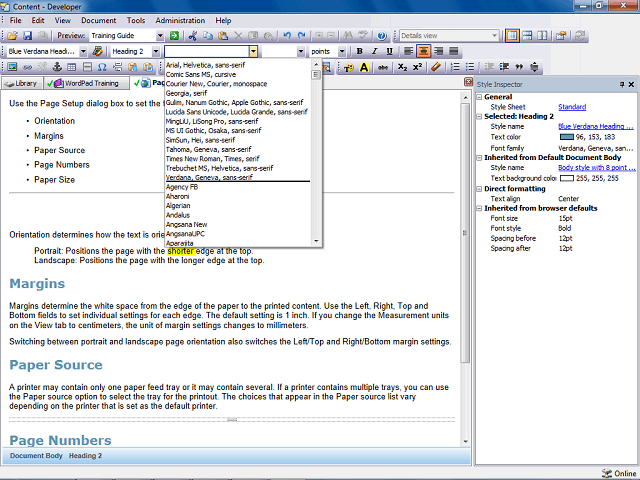Image resolution: width=640 pixels, height=480 pixels.
Task: Click the yellow highlight A icon
Action: (x=364, y=67)
